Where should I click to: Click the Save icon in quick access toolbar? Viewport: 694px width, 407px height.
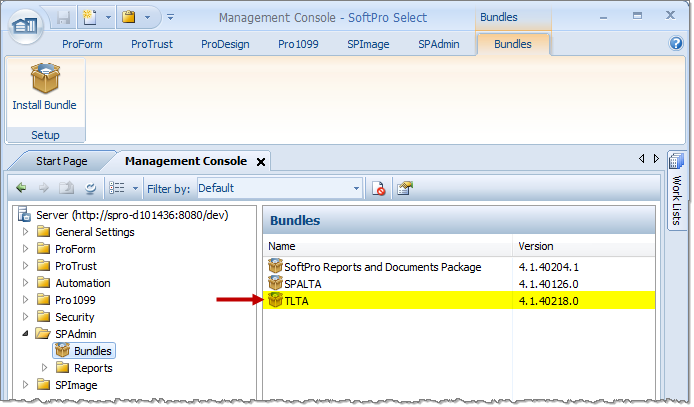[x=64, y=18]
